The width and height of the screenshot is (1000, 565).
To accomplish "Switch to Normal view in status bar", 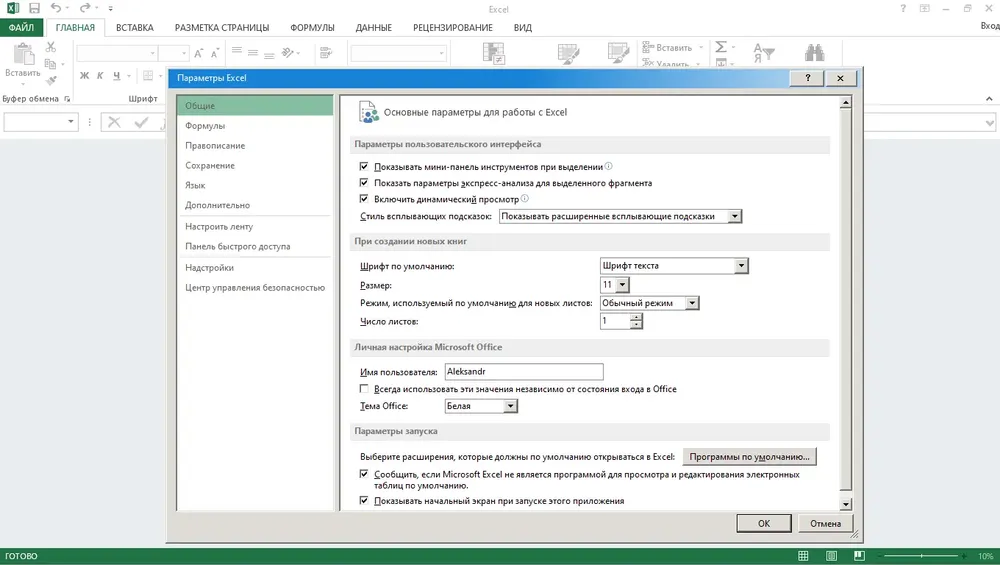I will click(804, 556).
